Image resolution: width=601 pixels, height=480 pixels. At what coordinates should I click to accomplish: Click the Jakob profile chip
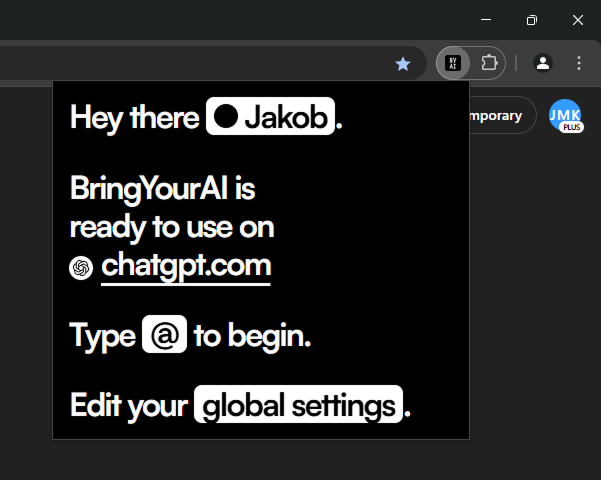(x=270, y=116)
